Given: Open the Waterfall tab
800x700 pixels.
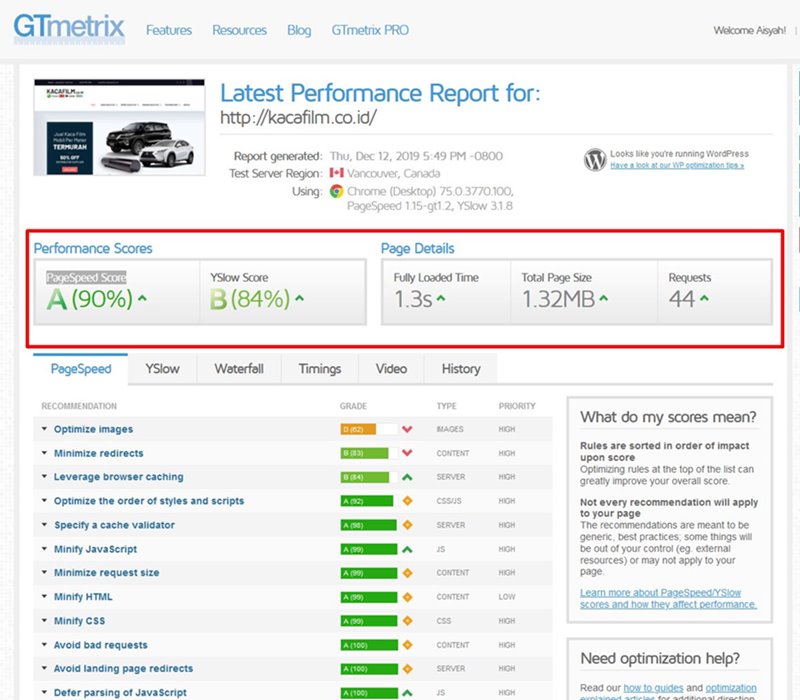Looking at the screenshot, I should tap(239, 369).
